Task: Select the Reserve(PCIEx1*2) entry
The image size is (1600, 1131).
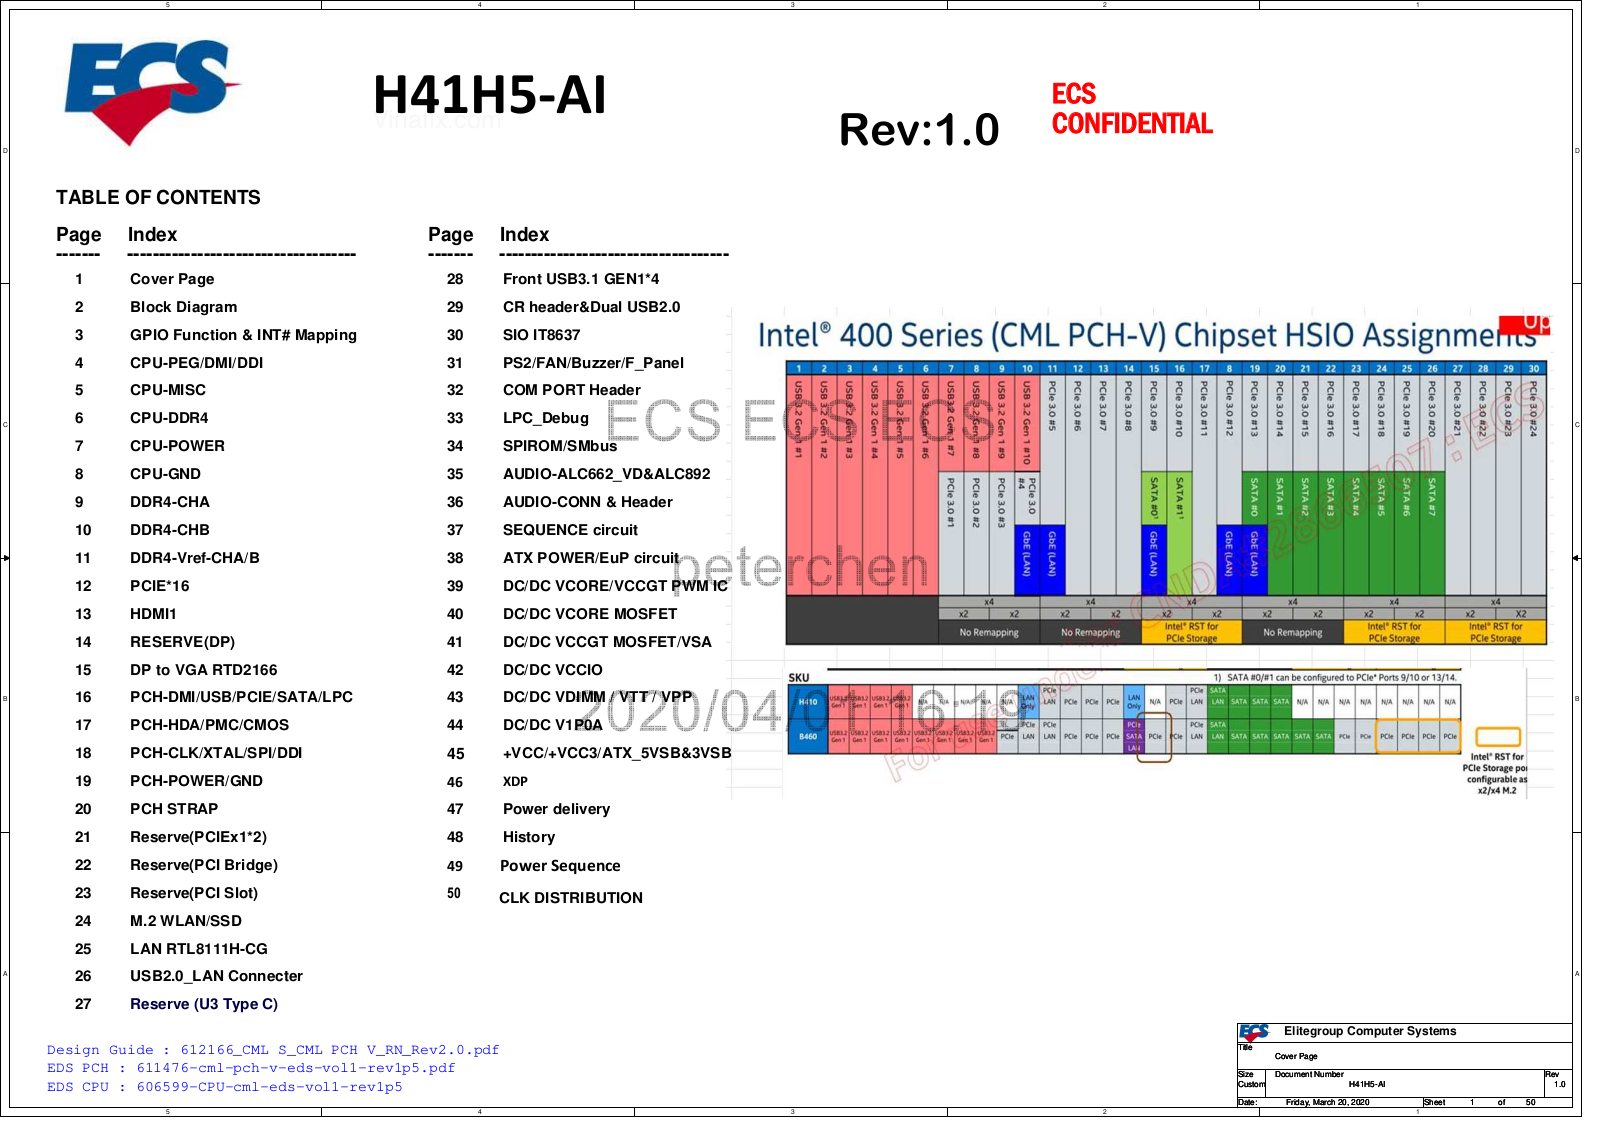Action: 199,837
